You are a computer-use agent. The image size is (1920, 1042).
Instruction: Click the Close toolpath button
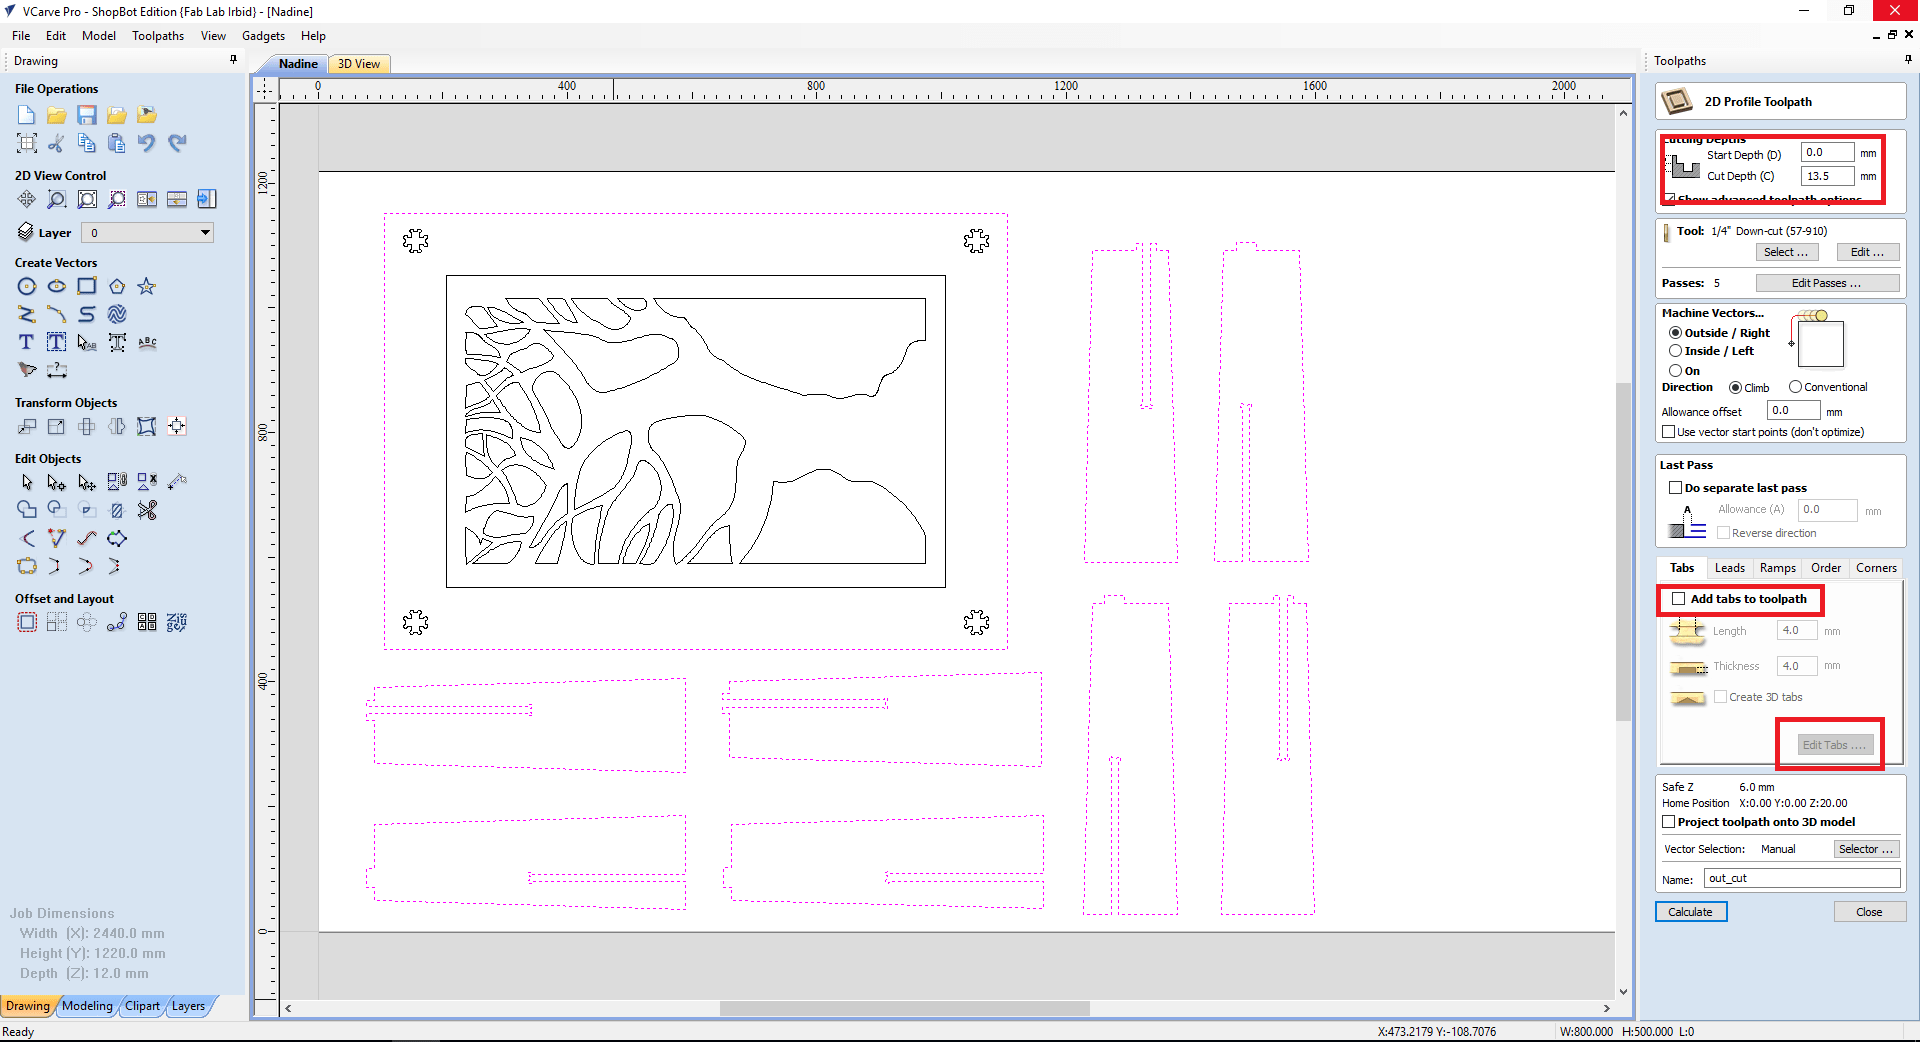point(1869,912)
